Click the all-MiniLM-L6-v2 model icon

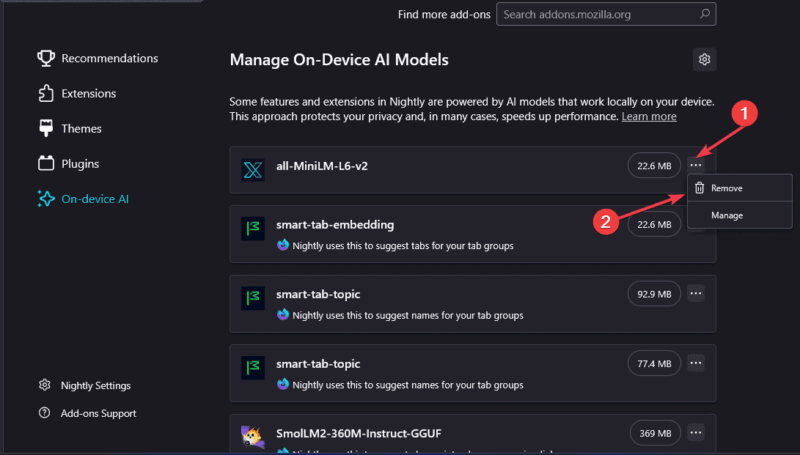[x=253, y=169]
